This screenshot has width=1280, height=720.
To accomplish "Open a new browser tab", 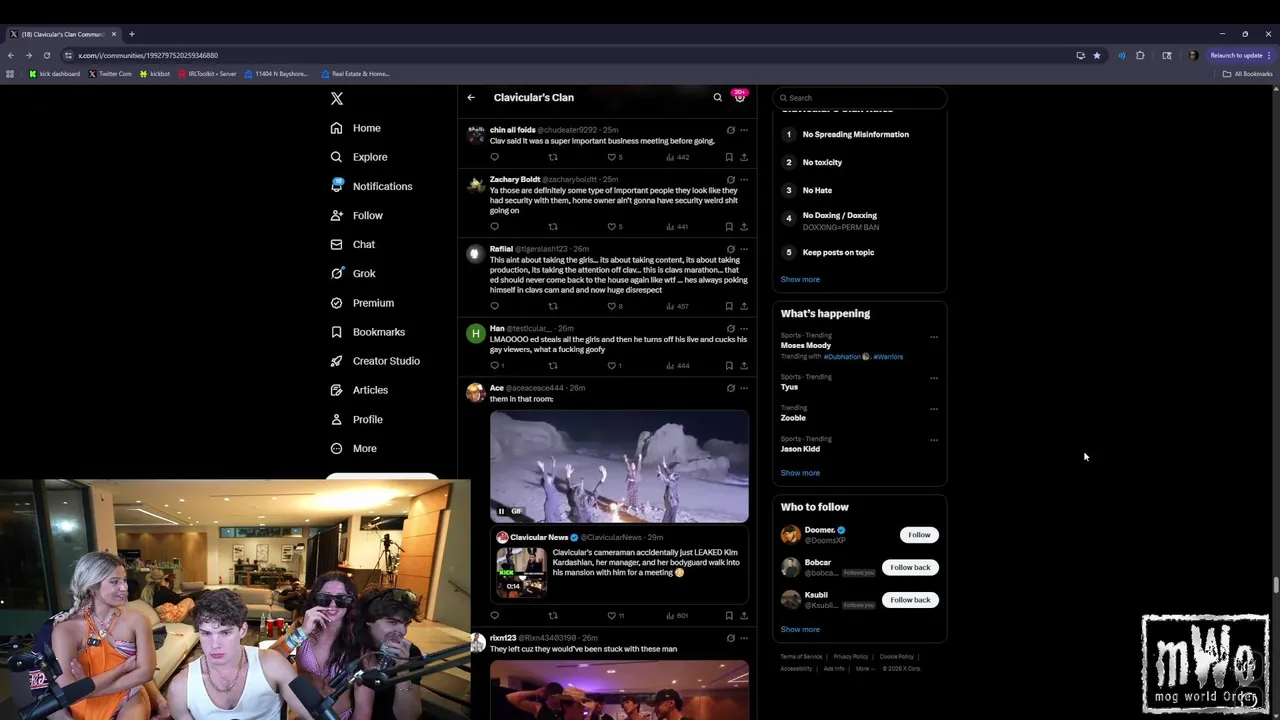I will click(x=131, y=34).
